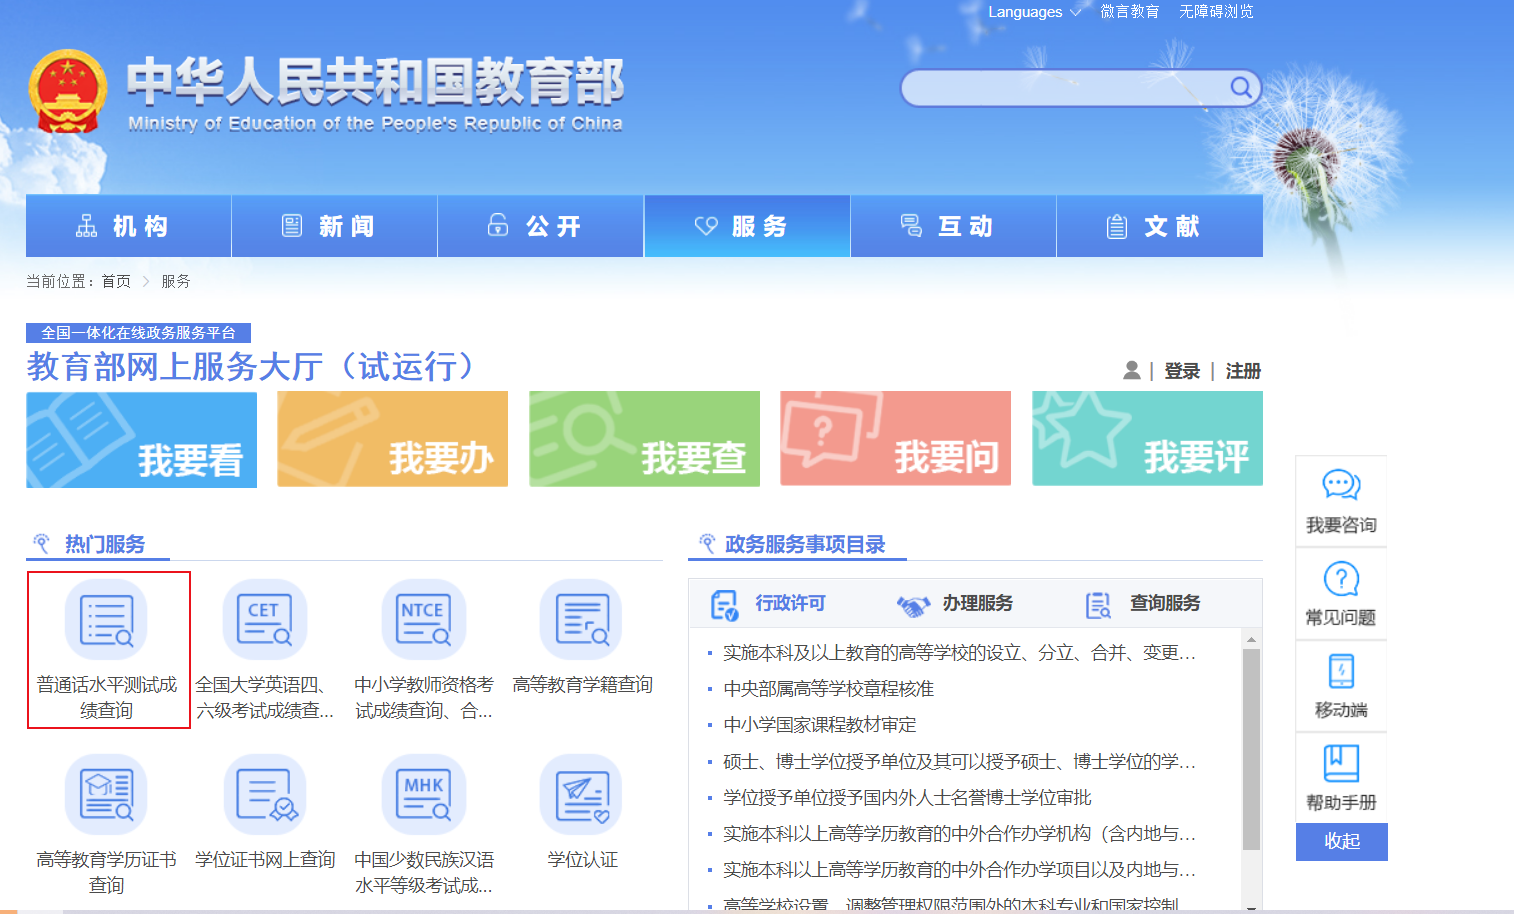This screenshot has height=914, width=1514.
Task: Open 实施本科及以上教育的高等学校的设立 item
Action: 959,652
